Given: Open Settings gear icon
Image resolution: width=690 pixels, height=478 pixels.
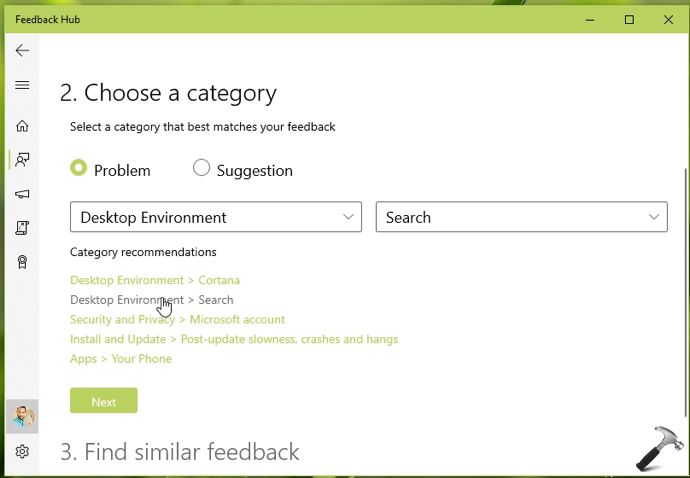Looking at the screenshot, I should 22,451.
